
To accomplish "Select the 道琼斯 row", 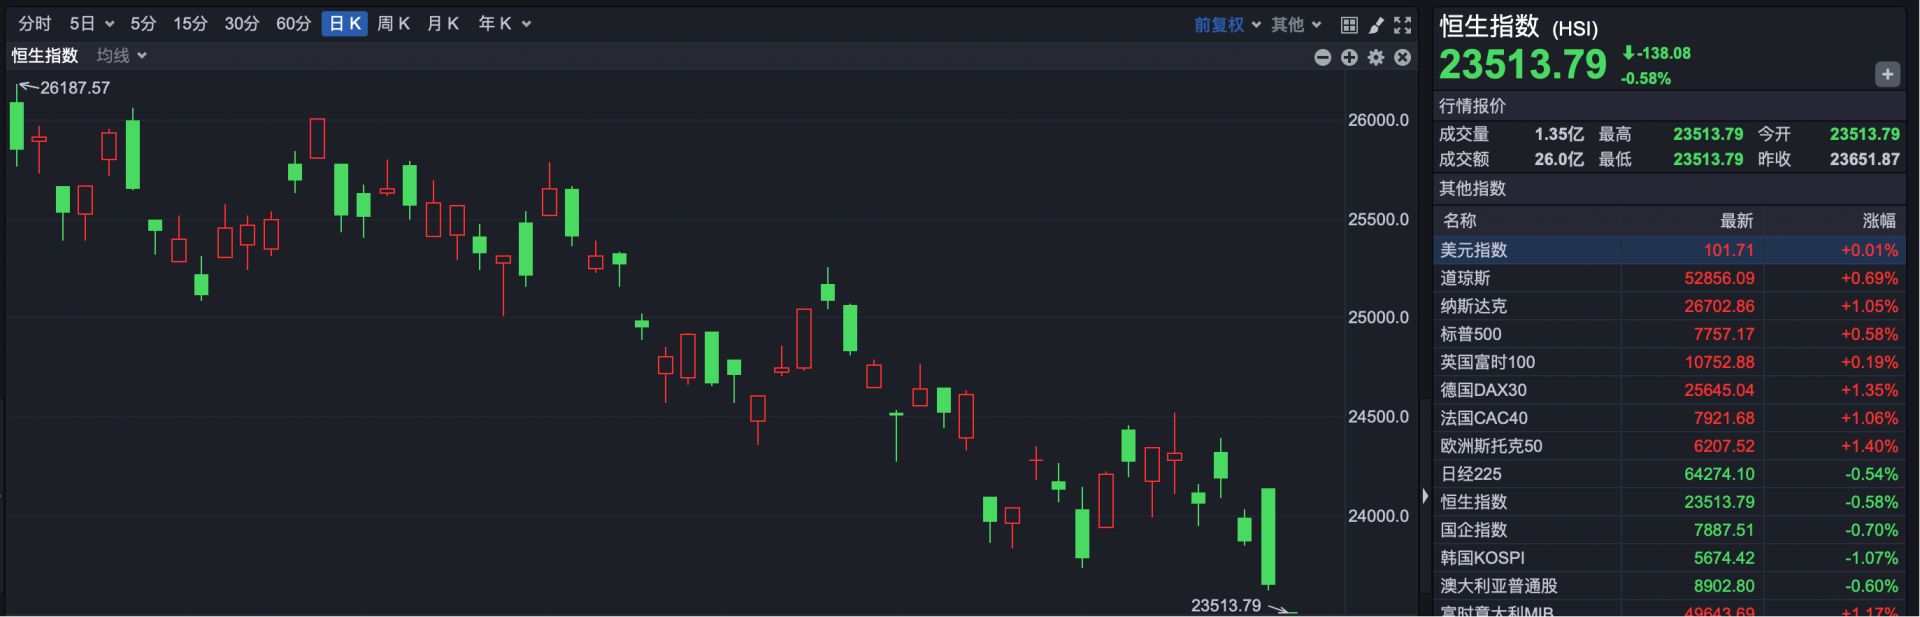I will tap(1669, 278).
